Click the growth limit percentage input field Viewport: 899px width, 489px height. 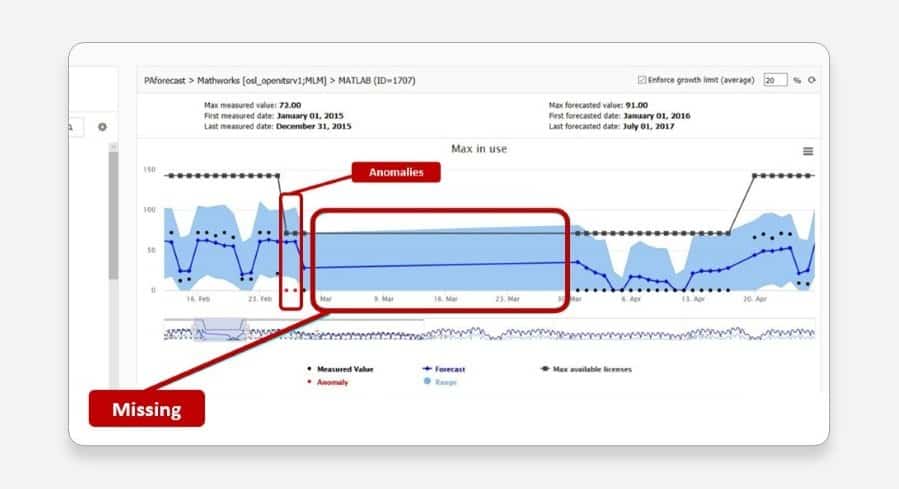point(775,80)
